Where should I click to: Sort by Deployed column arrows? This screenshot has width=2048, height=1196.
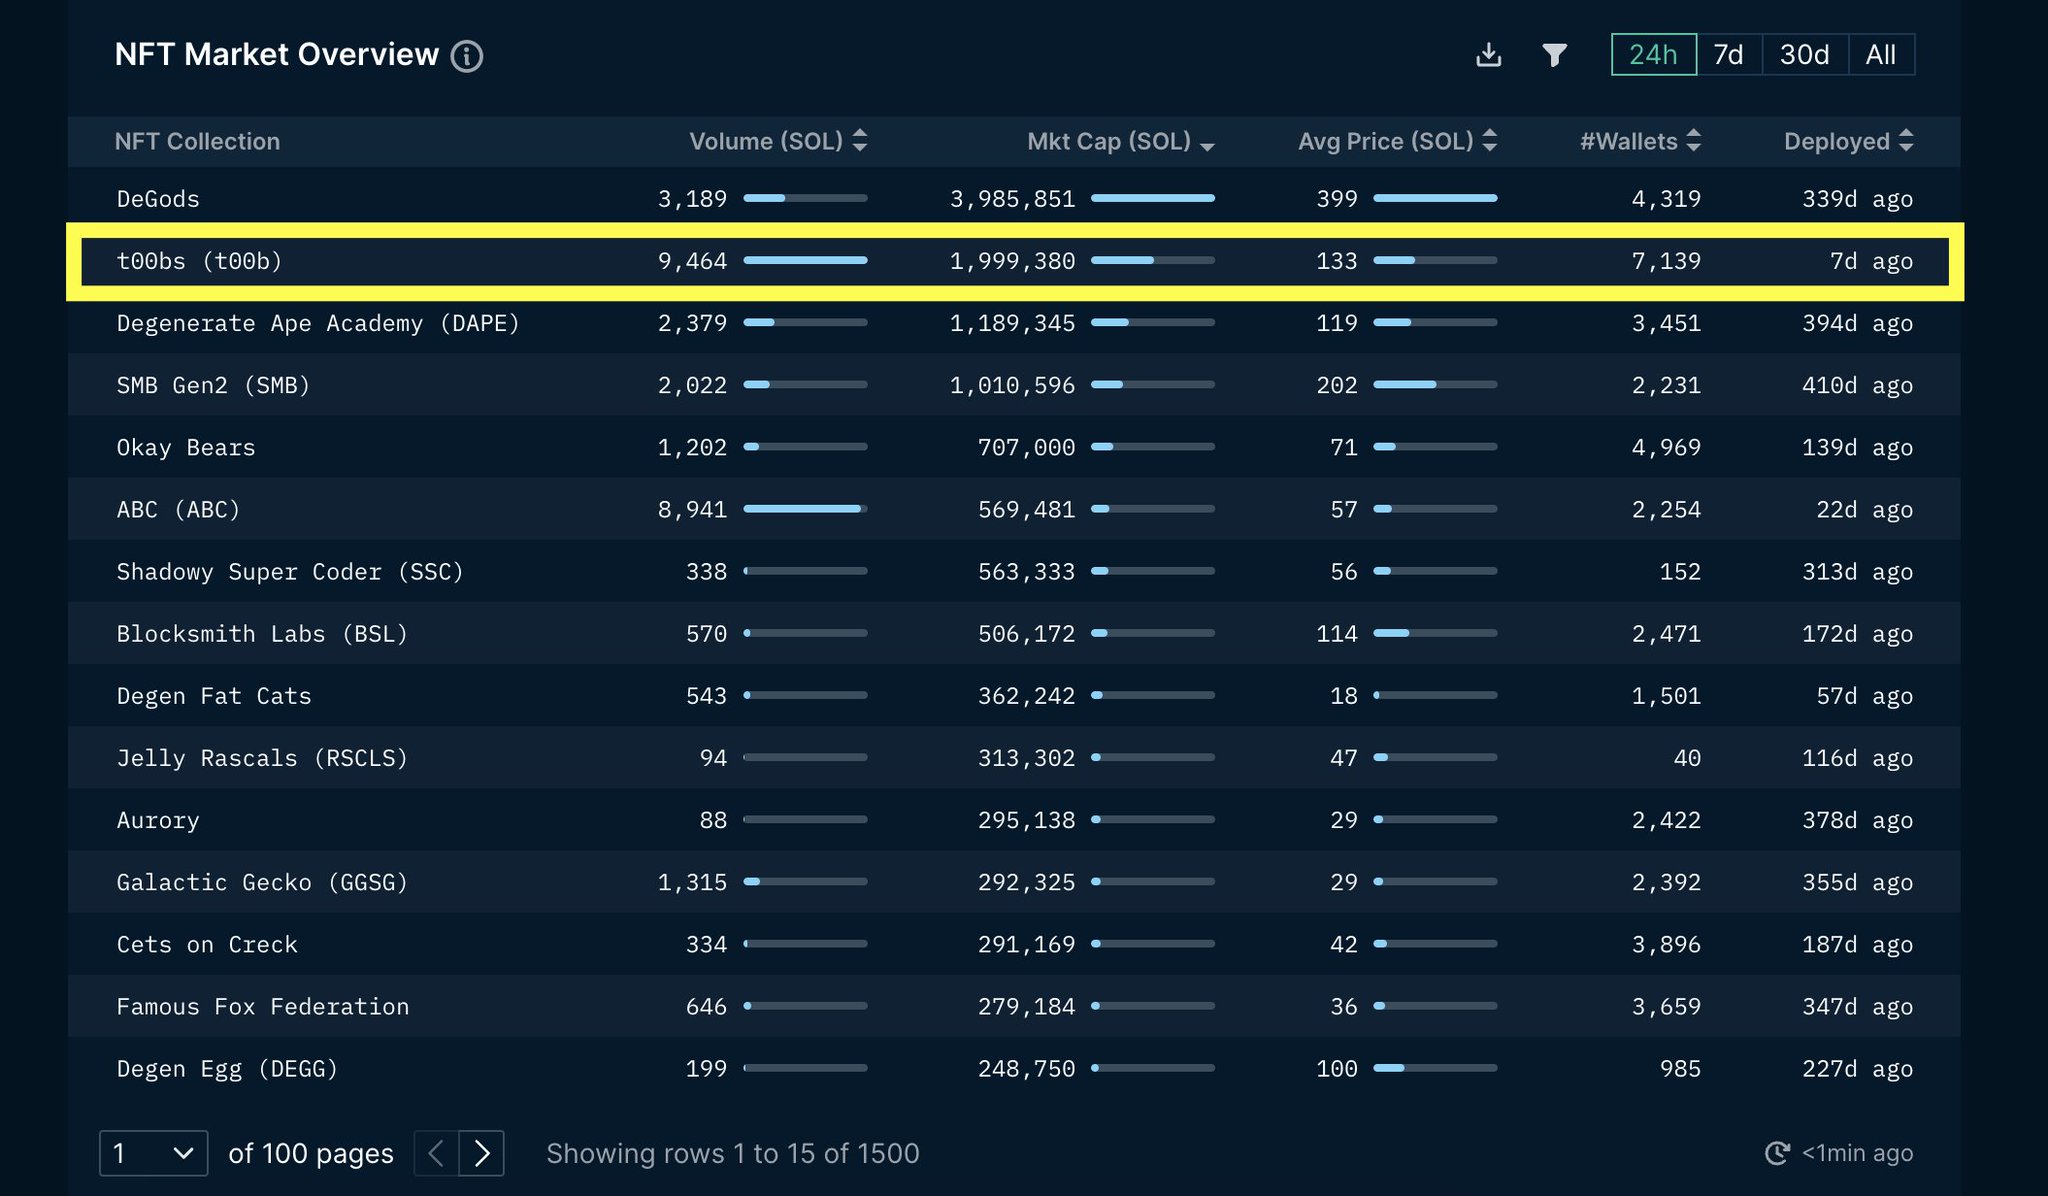1906,141
